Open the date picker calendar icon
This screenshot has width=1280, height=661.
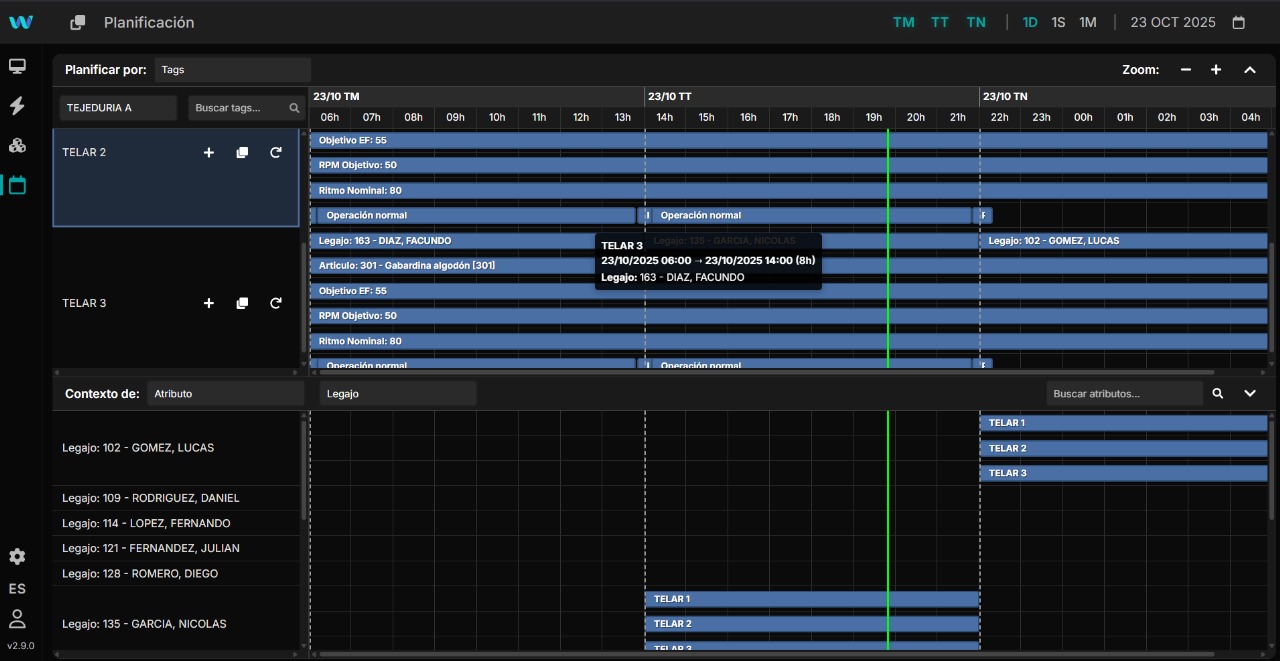tap(1239, 22)
